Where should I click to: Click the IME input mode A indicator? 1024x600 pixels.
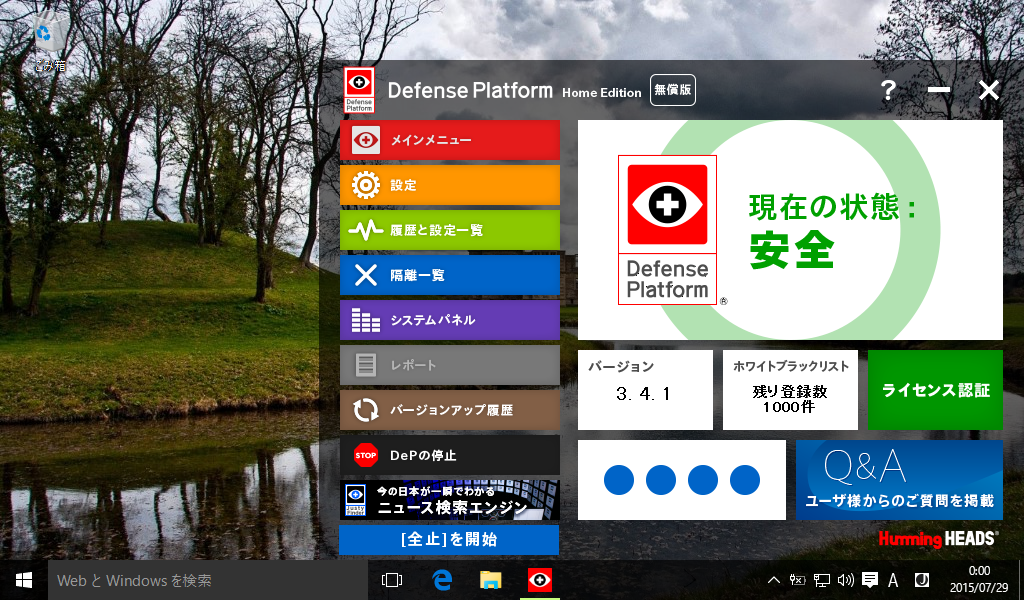pyautogui.click(x=893, y=580)
